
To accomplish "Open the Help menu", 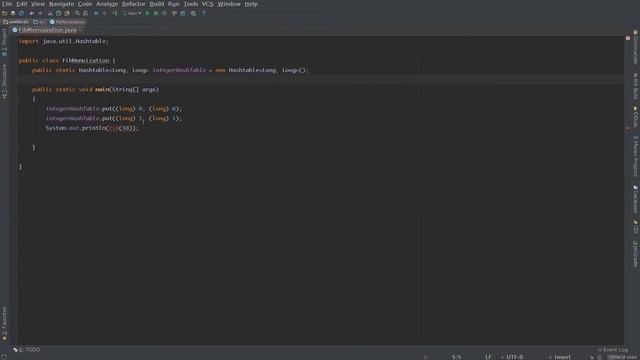I will pos(251,4).
